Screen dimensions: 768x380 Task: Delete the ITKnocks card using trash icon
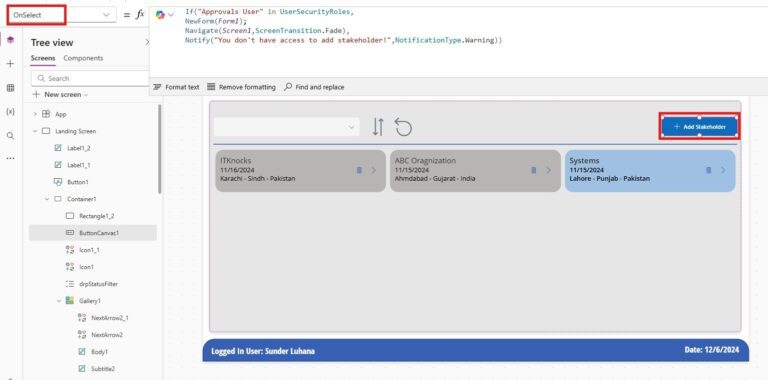click(359, 170)
